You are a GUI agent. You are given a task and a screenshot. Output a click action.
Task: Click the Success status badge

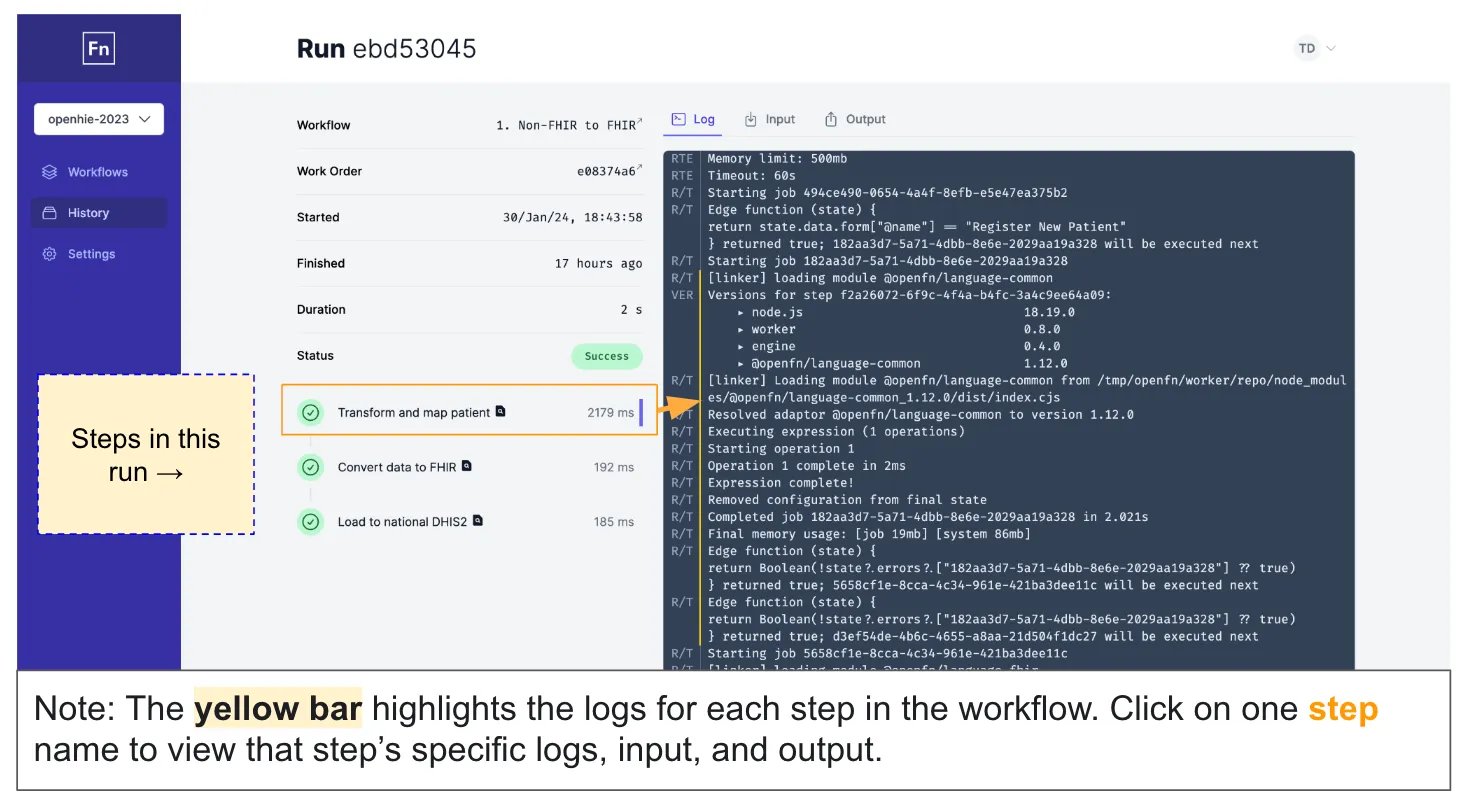pyautogui.click(x=607, y=356)
